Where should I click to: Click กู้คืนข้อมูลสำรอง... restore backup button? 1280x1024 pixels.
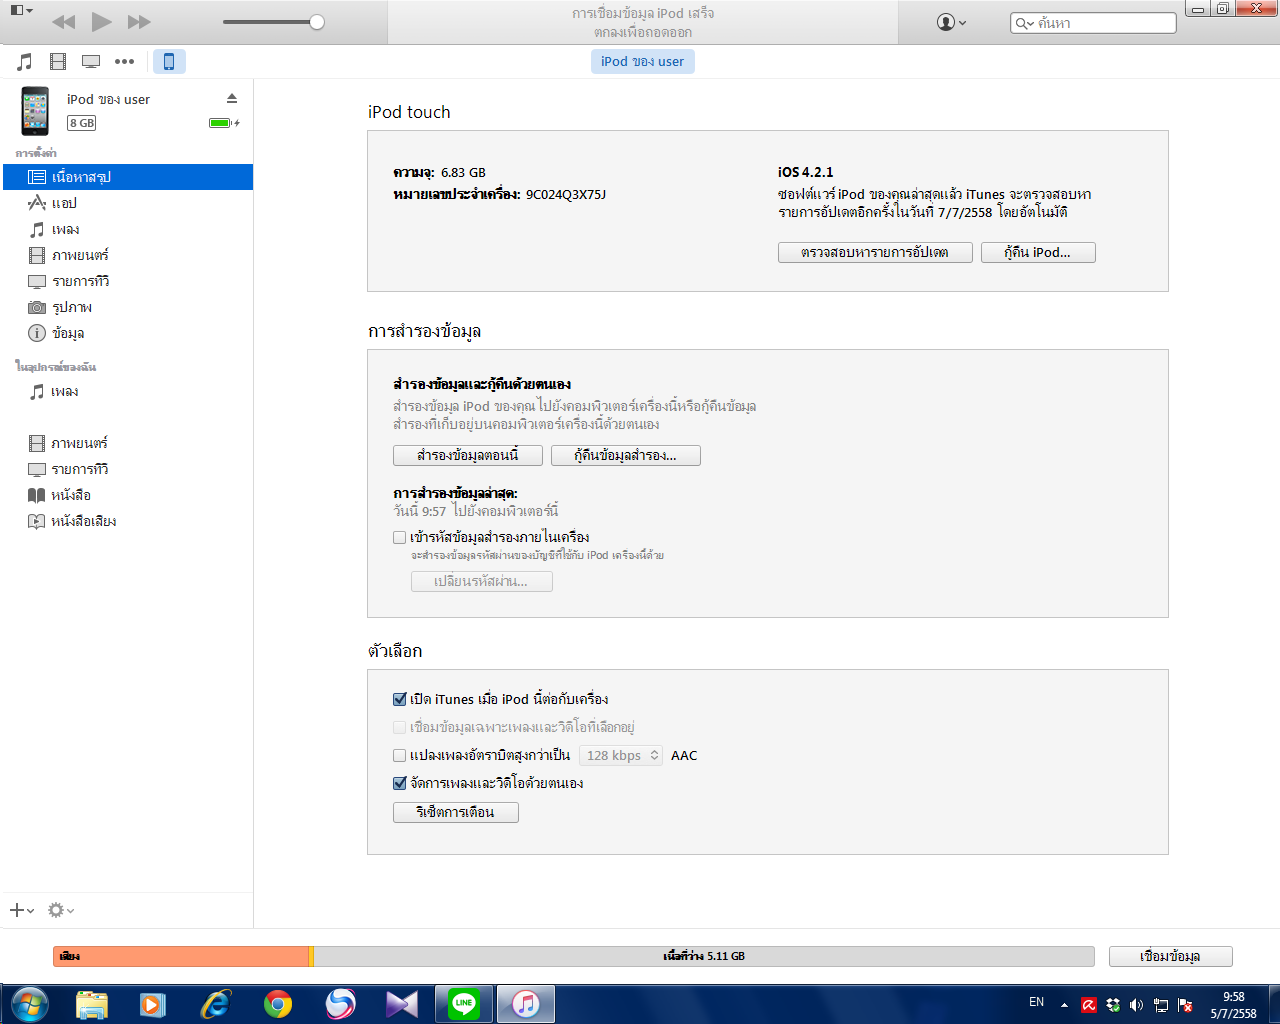point(626,456)
